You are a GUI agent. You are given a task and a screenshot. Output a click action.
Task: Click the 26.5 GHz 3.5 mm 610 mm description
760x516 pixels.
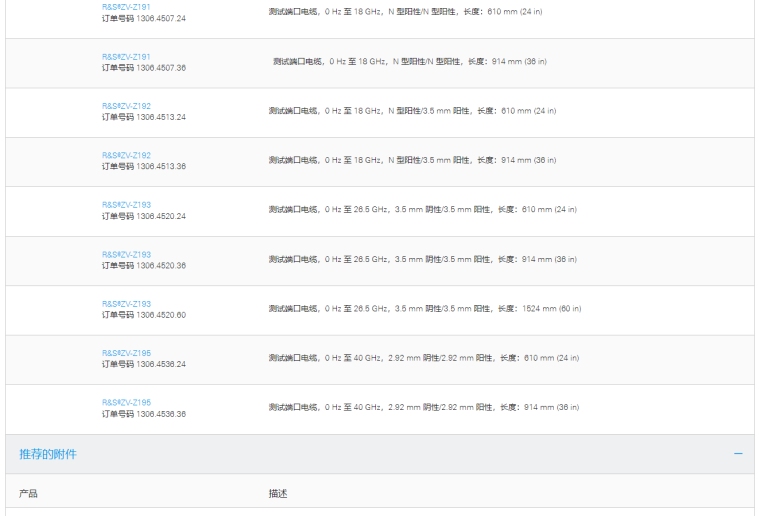(x=422, y=209)
